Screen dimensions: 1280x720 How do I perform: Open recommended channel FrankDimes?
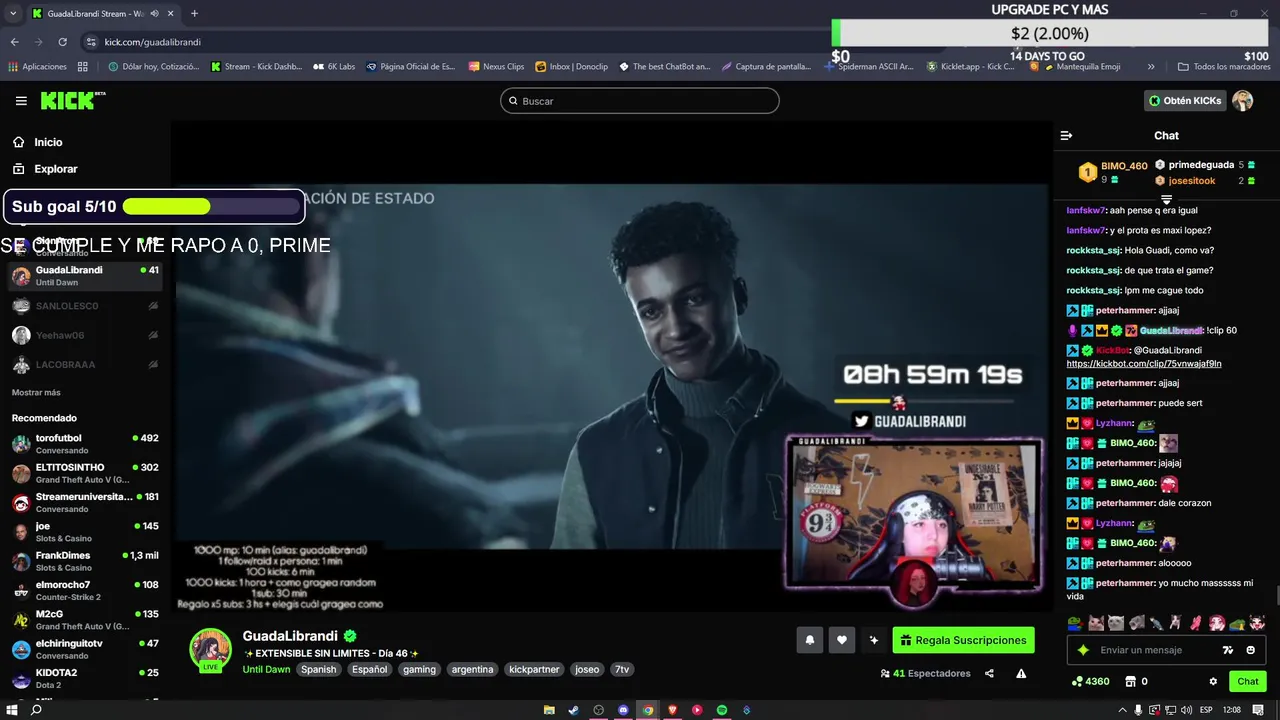(x=84, y=561)
